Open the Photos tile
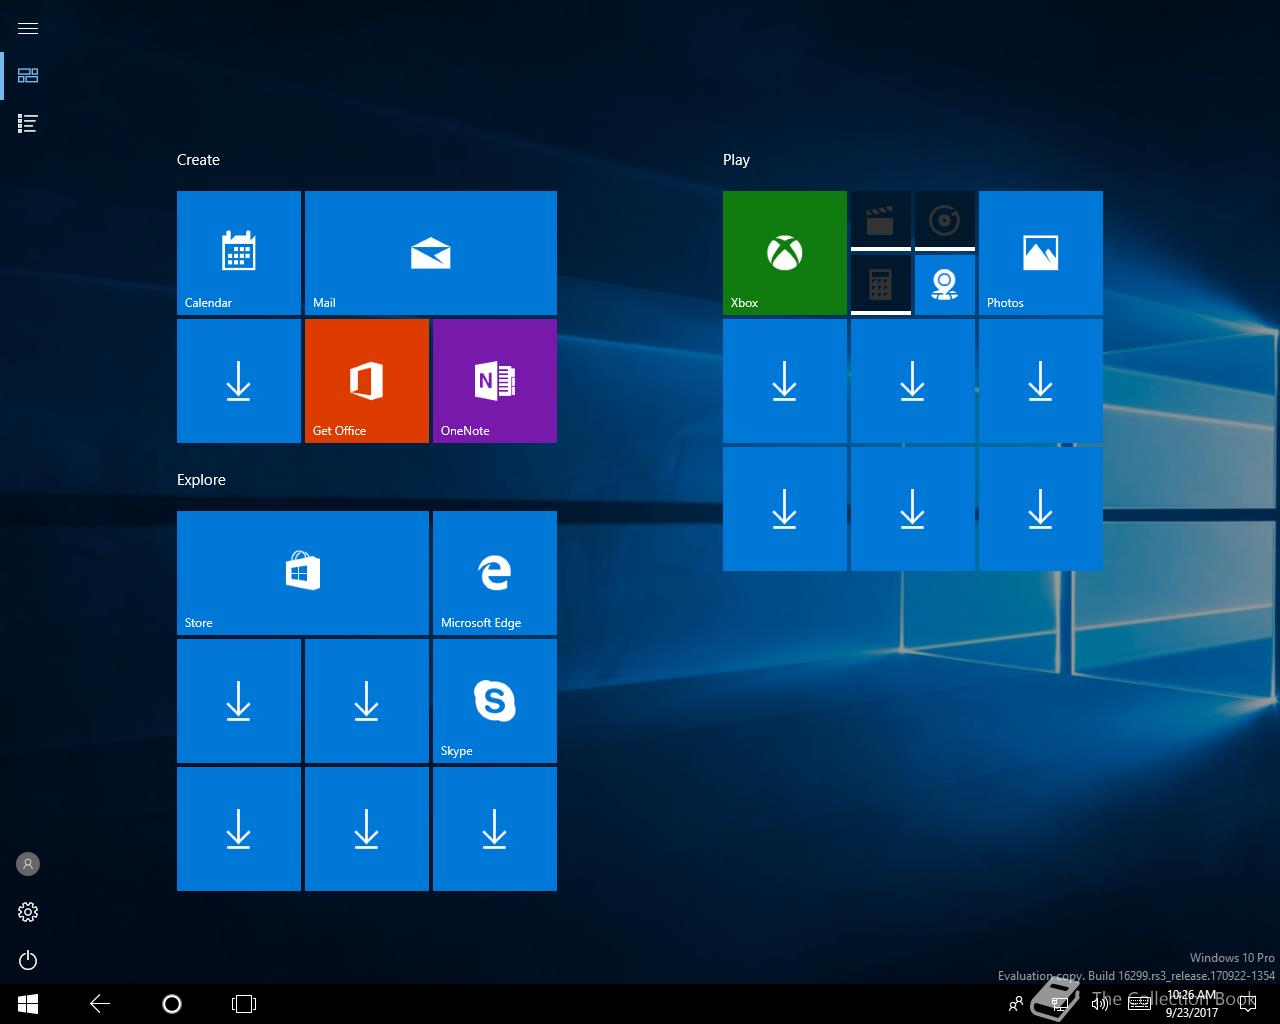 pos(1041,253)
